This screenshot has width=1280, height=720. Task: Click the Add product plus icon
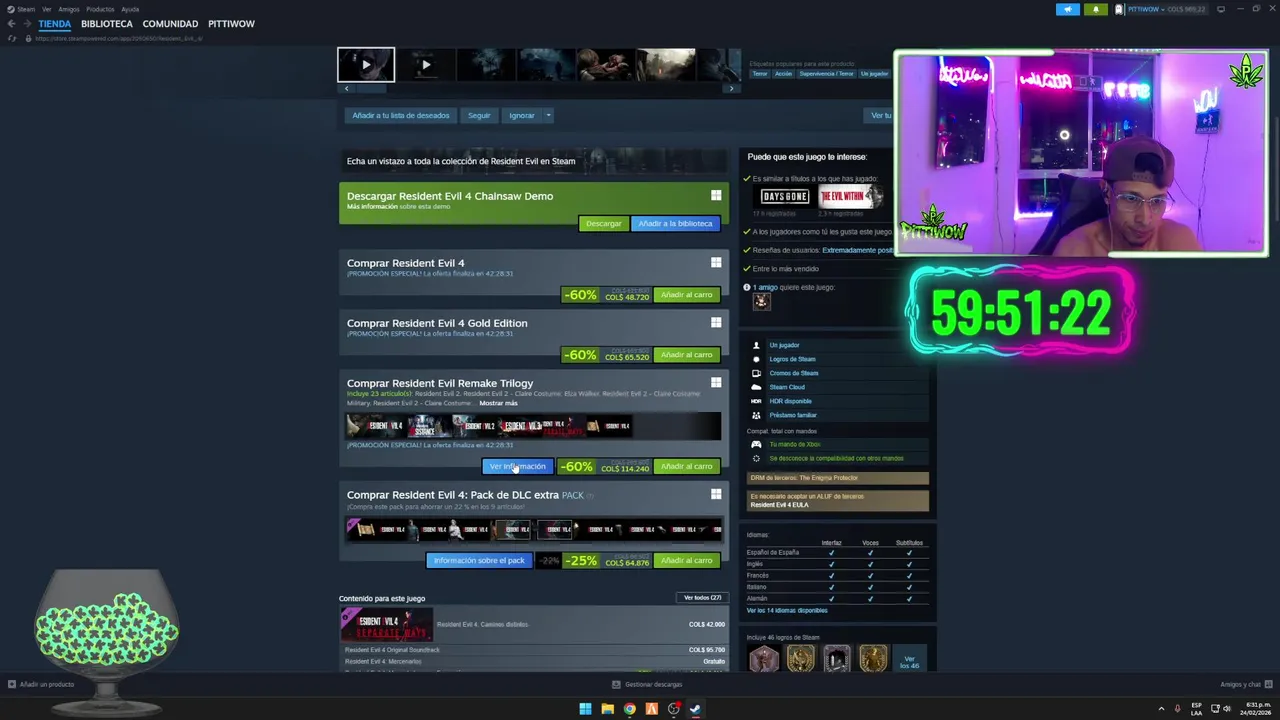point(12,685)
